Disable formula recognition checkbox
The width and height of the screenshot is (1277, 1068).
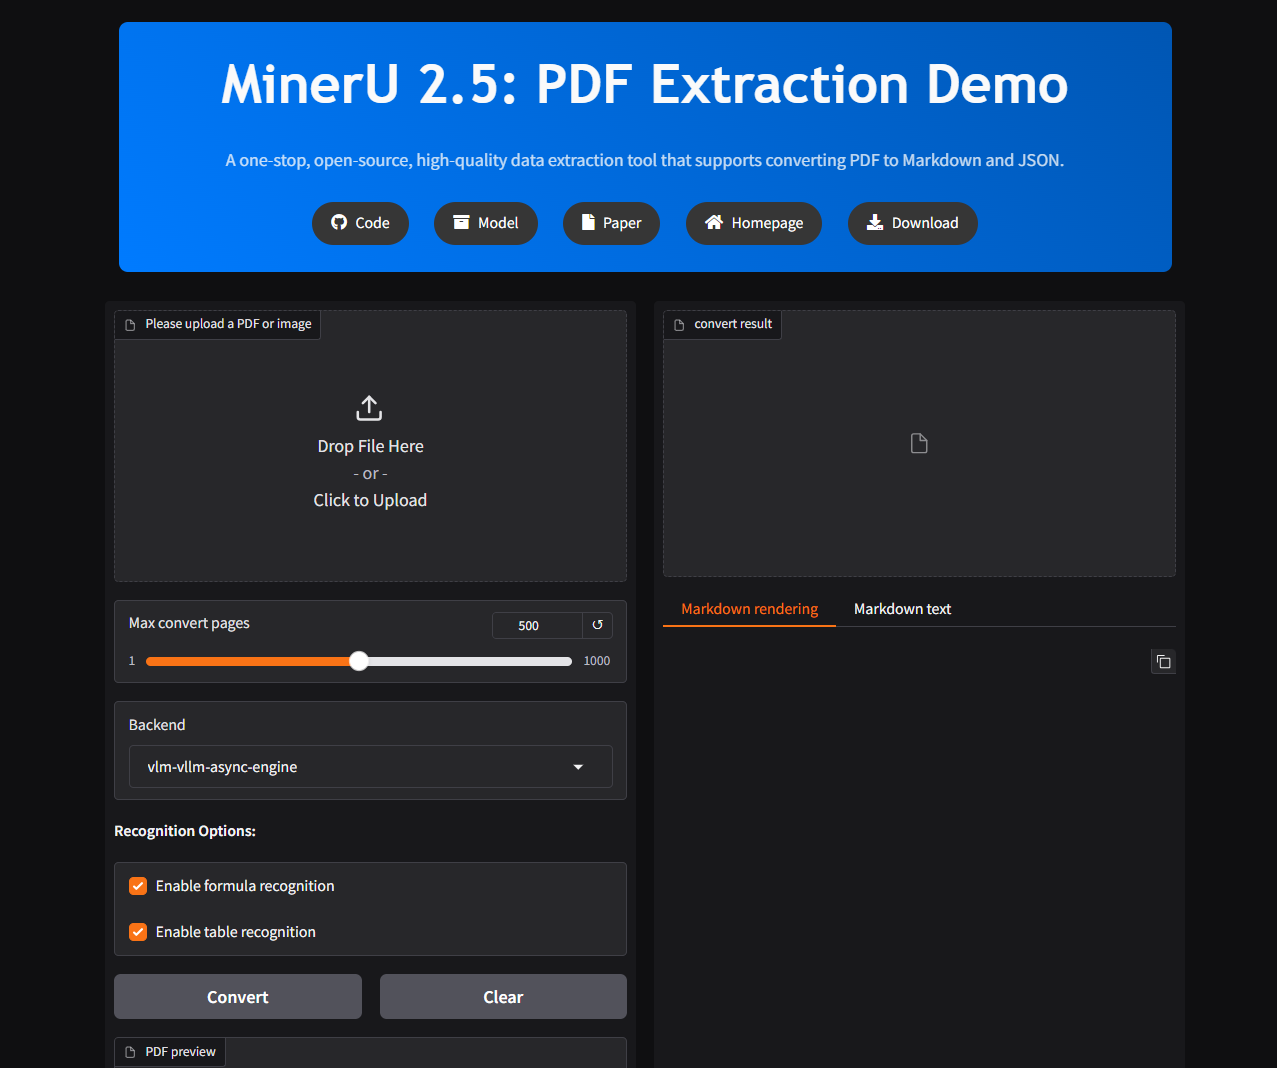tap(138, 886)
